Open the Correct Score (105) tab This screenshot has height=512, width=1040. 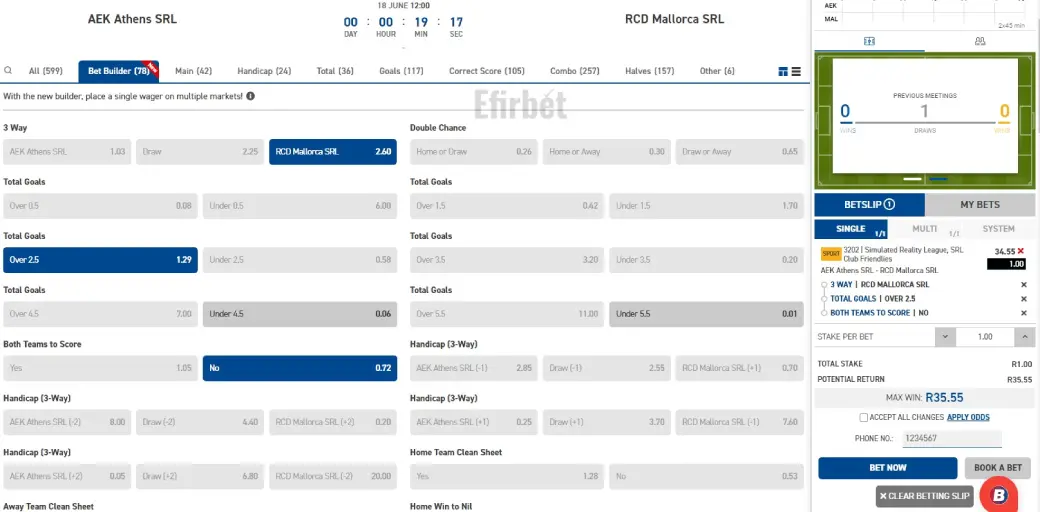487,71
